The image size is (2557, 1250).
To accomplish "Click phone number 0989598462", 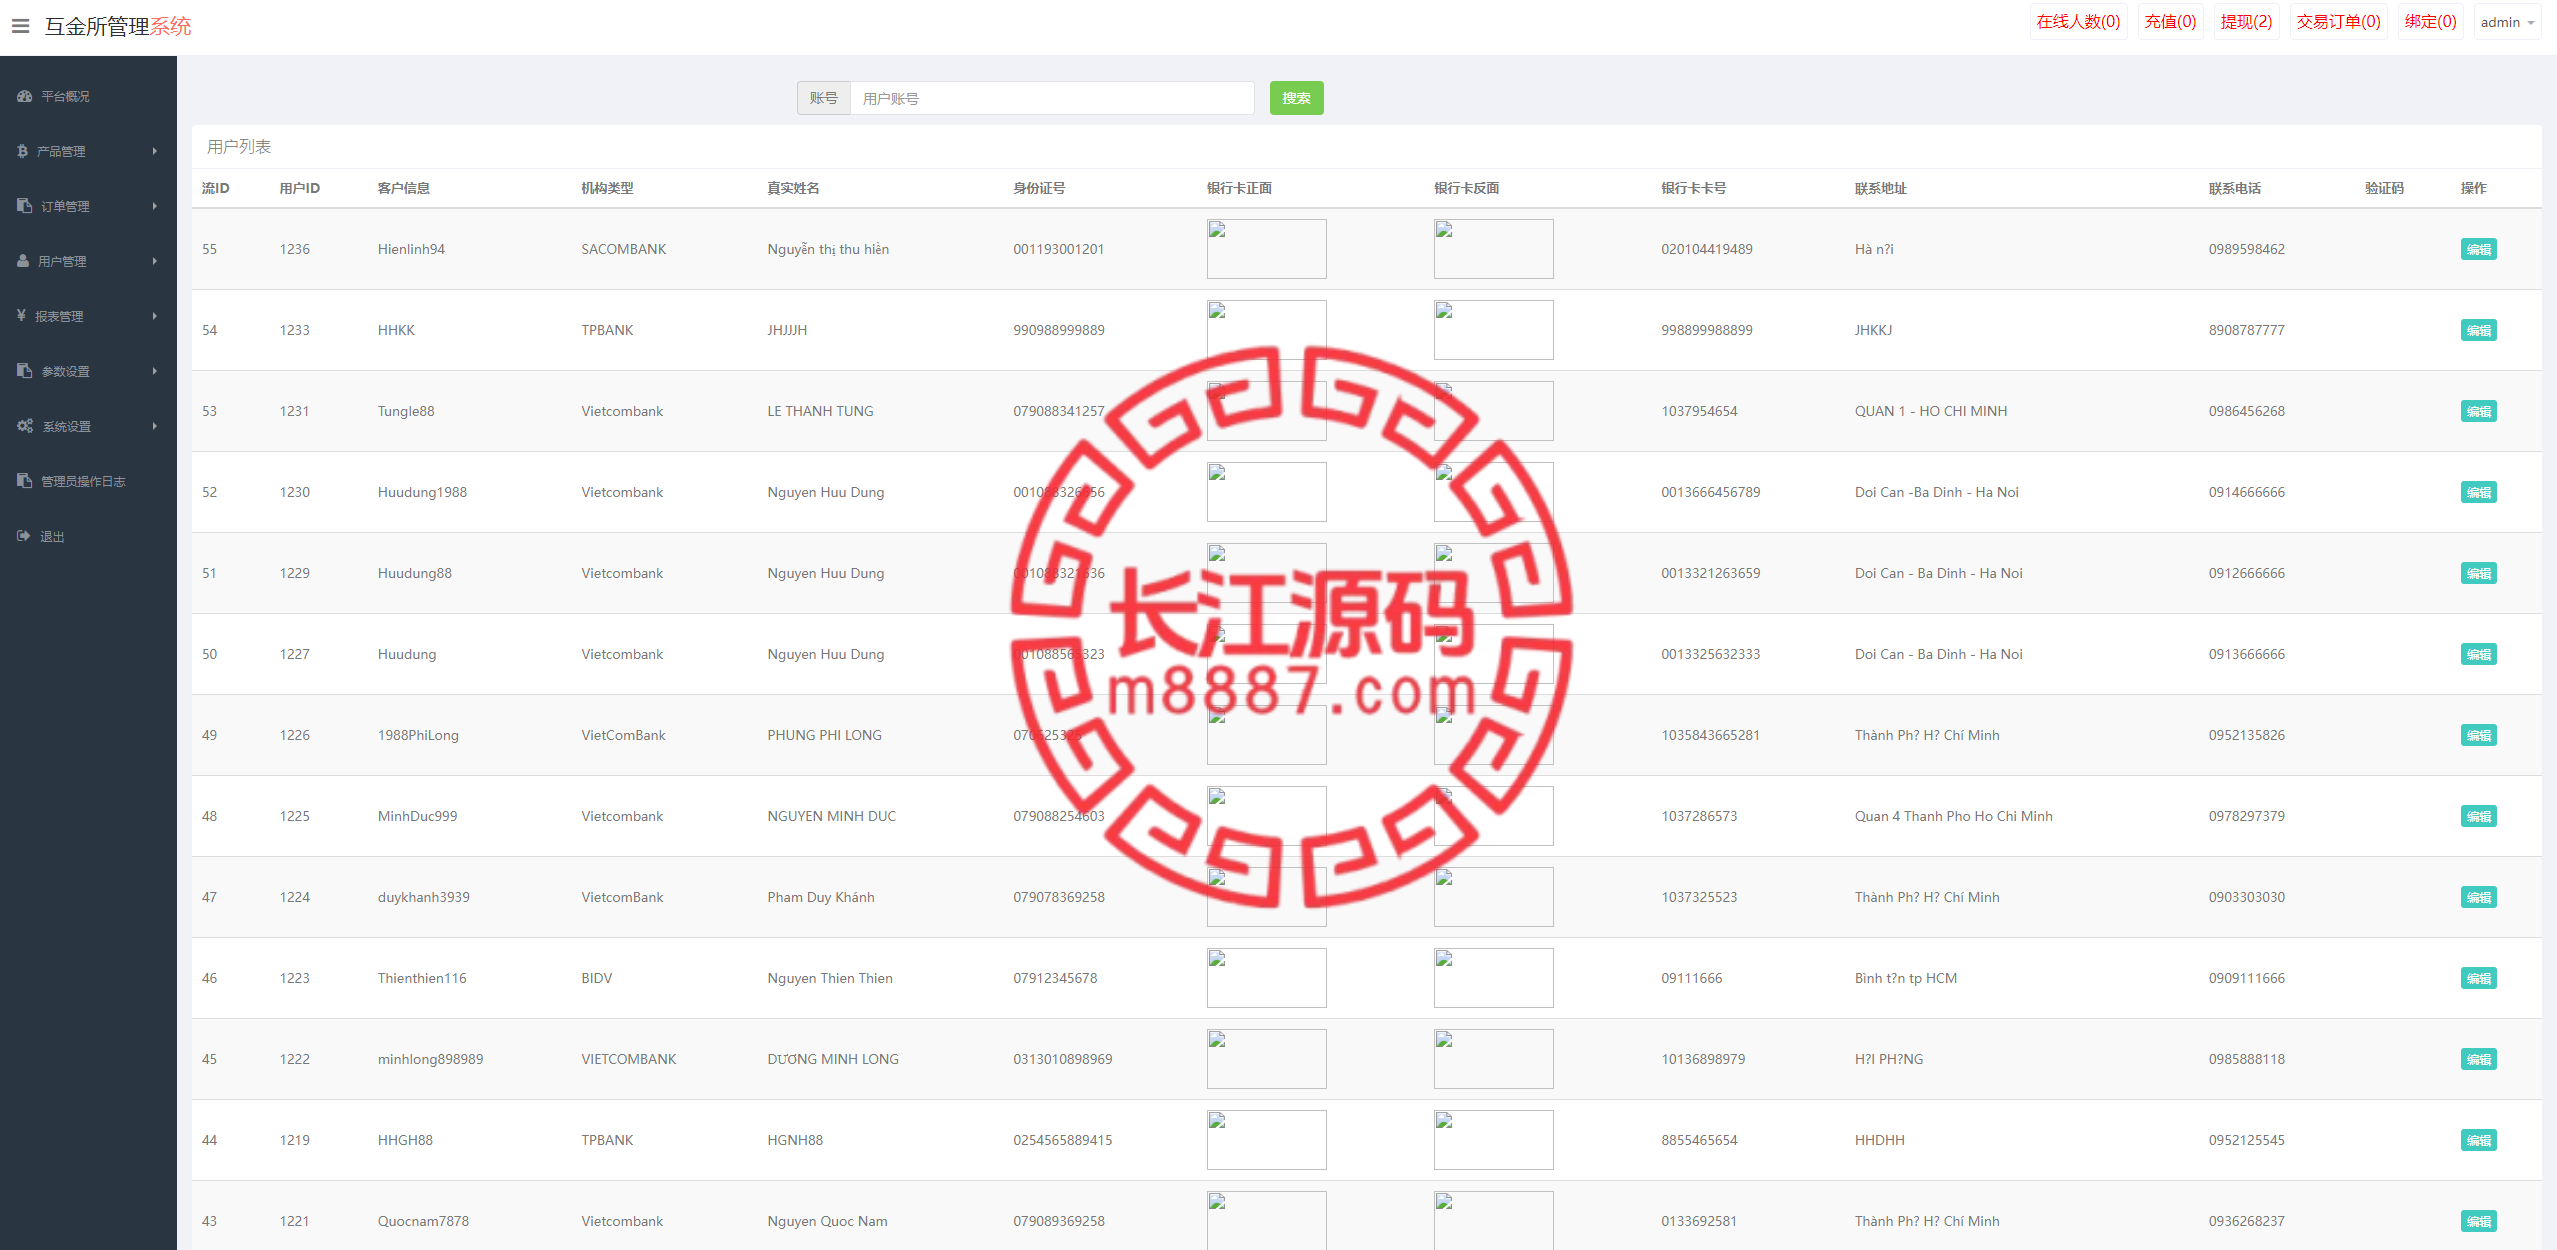I will tap(2246, 249).
